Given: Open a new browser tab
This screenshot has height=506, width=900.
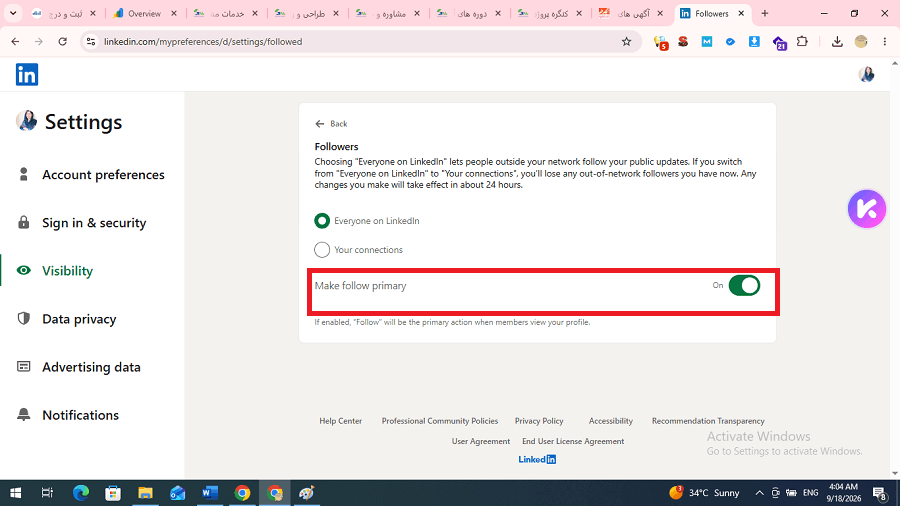Looking at the screenshot, I should (765, 13).
